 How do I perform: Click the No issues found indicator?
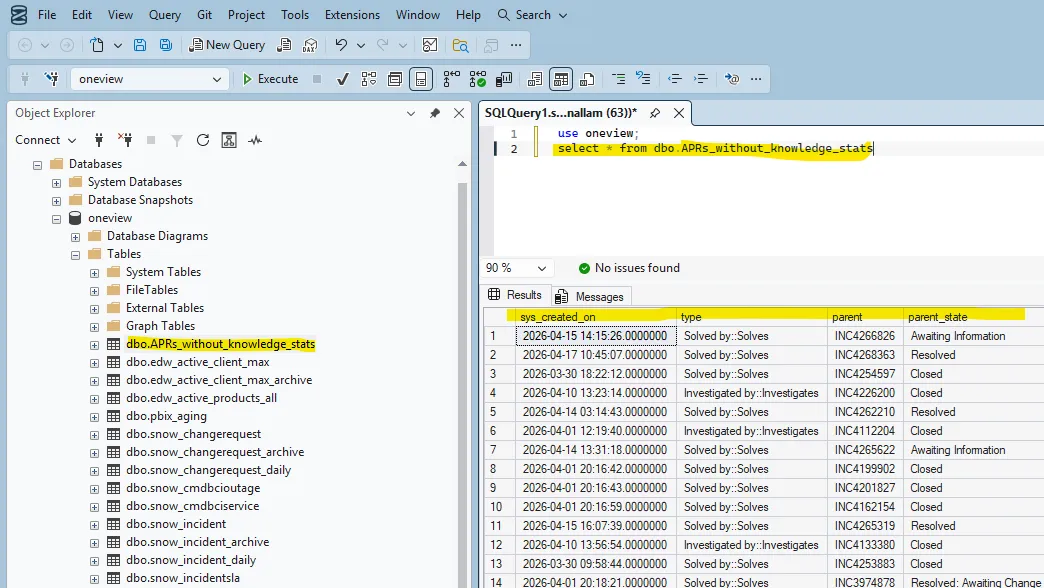pyautogui.click(x=629, y=268)
